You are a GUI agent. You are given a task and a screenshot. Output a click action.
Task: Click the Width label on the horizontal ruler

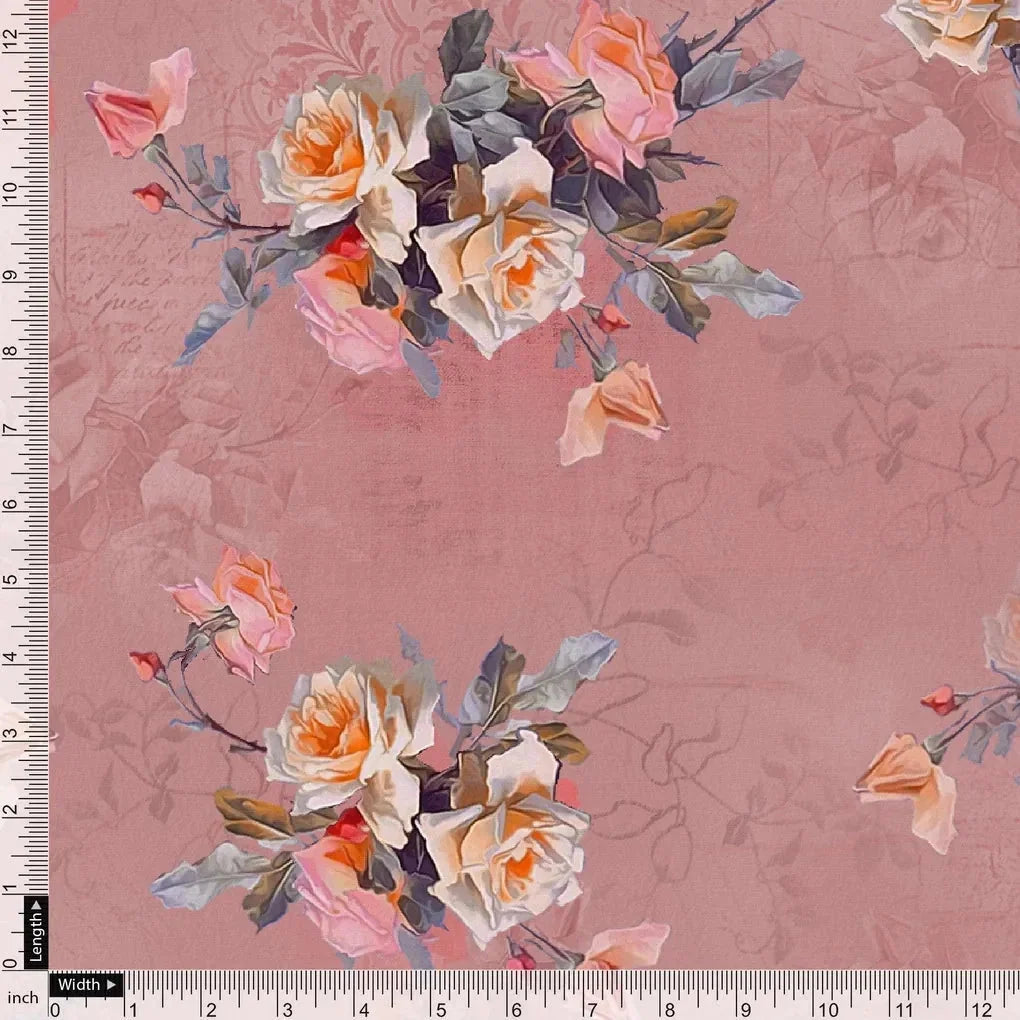(80, 985)
